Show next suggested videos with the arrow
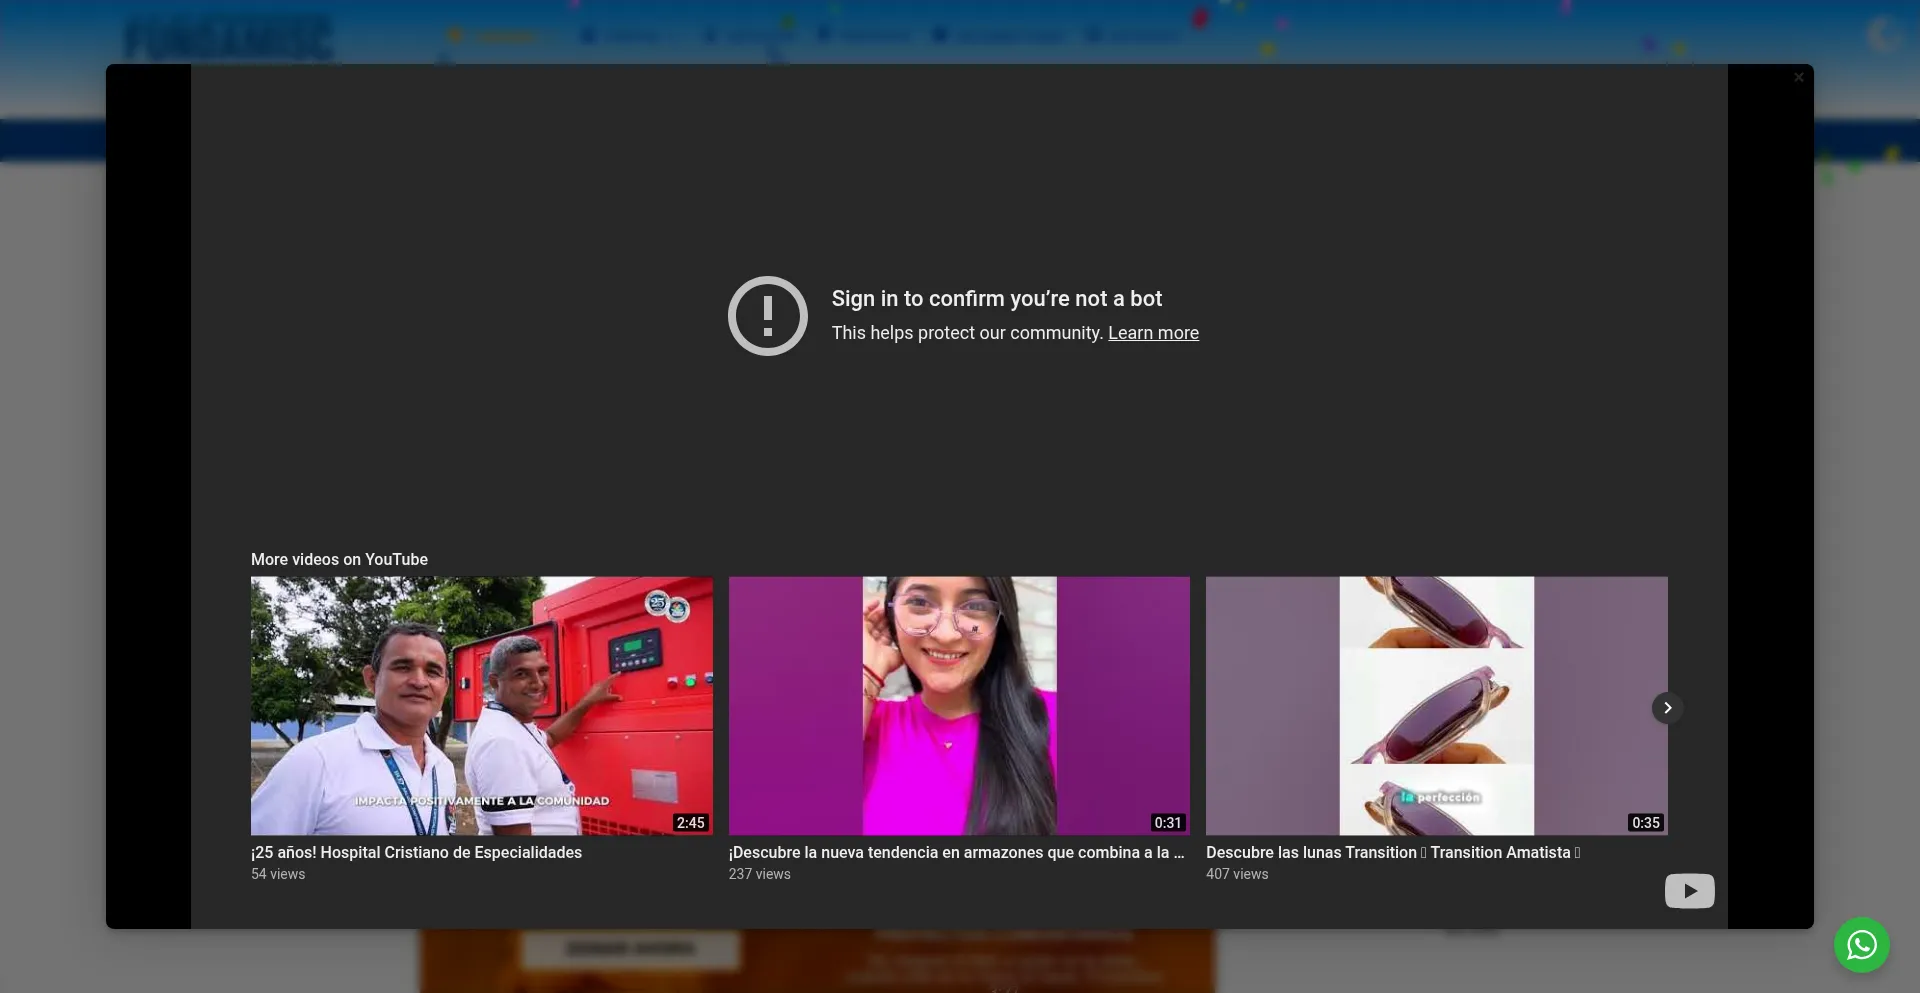The width and height of the screenshot is (1920, 993). click(x=1667, y=708)
